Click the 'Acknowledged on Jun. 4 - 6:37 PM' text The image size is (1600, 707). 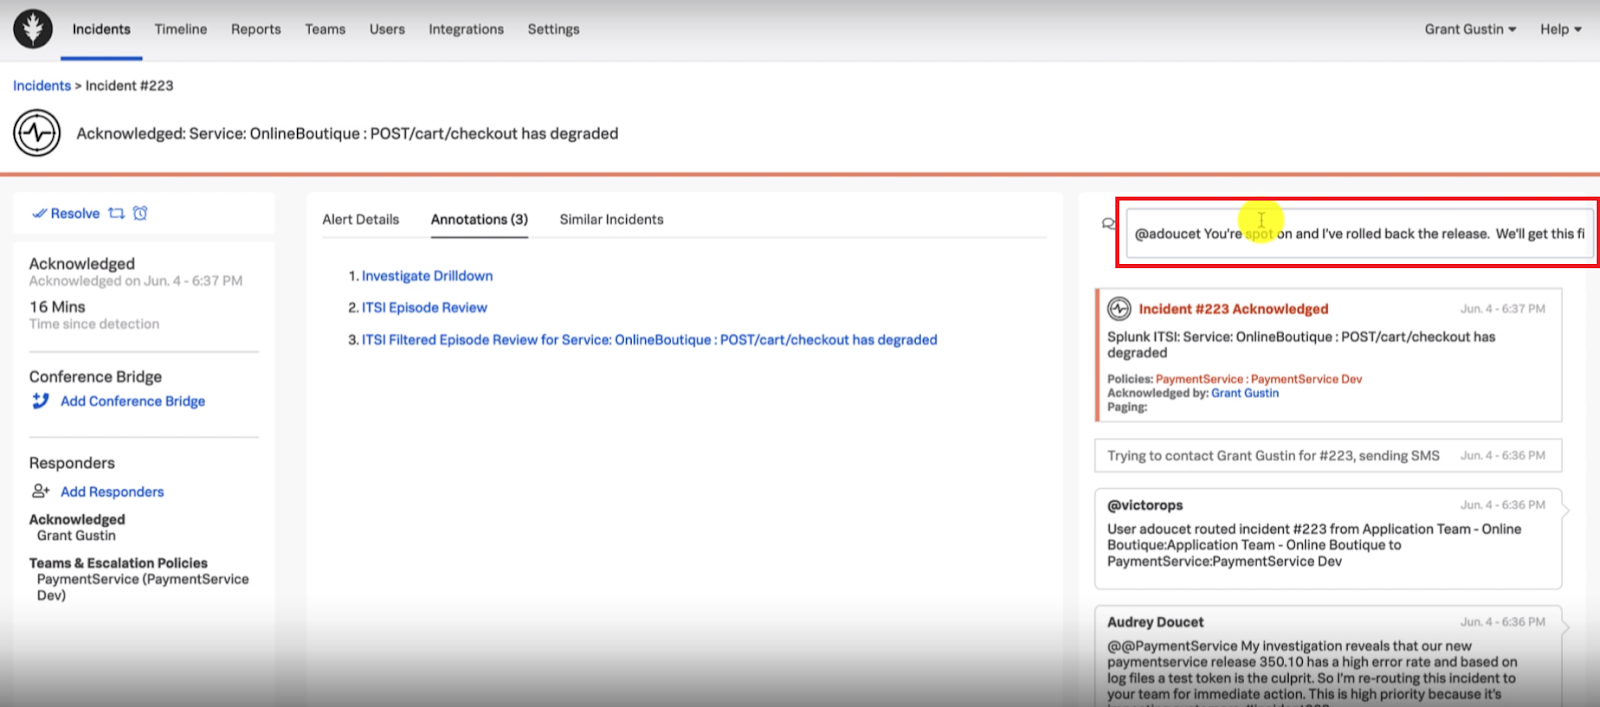(136, 281)
